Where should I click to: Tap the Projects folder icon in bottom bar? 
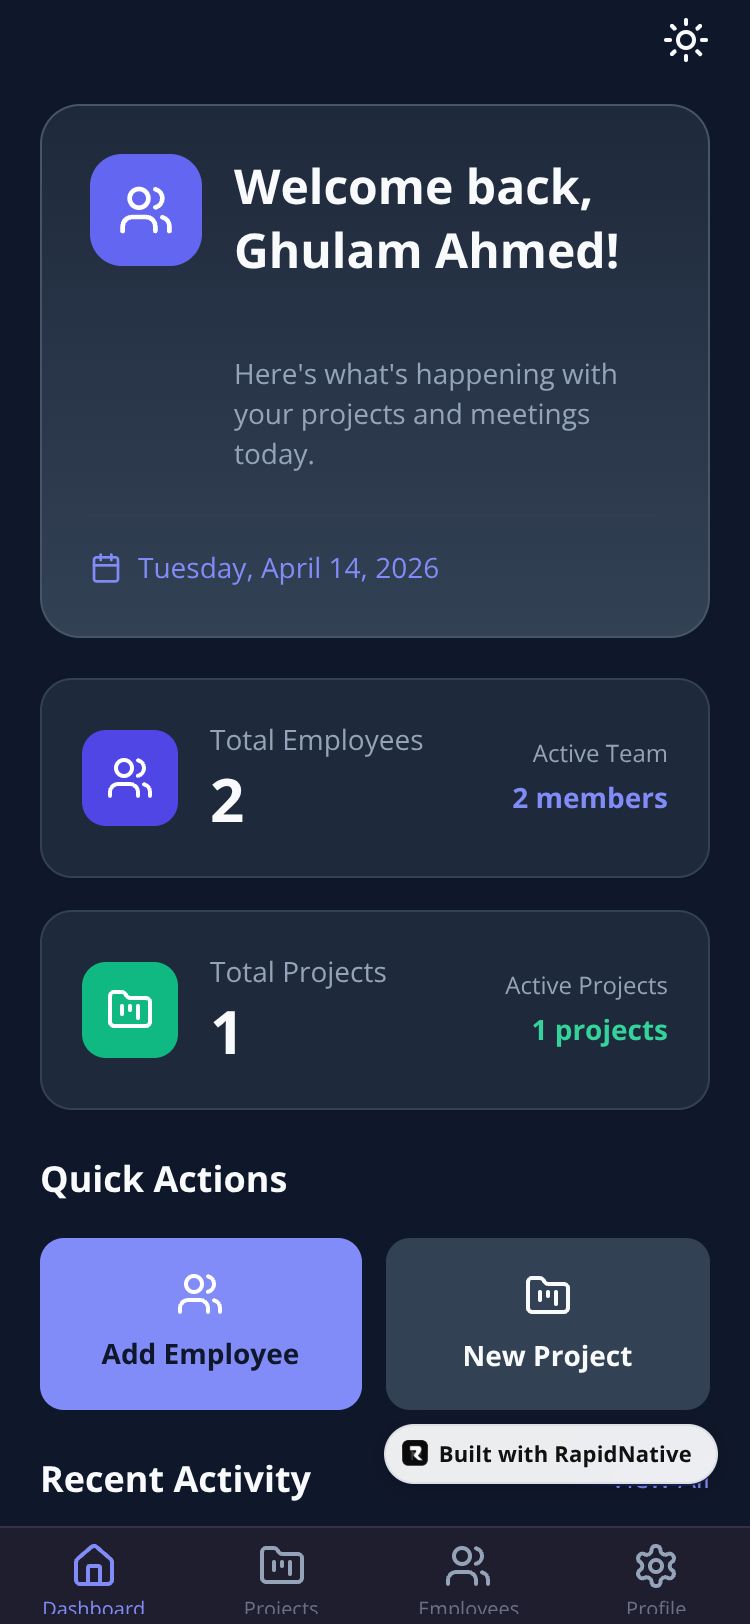[x=281, y=1565]
